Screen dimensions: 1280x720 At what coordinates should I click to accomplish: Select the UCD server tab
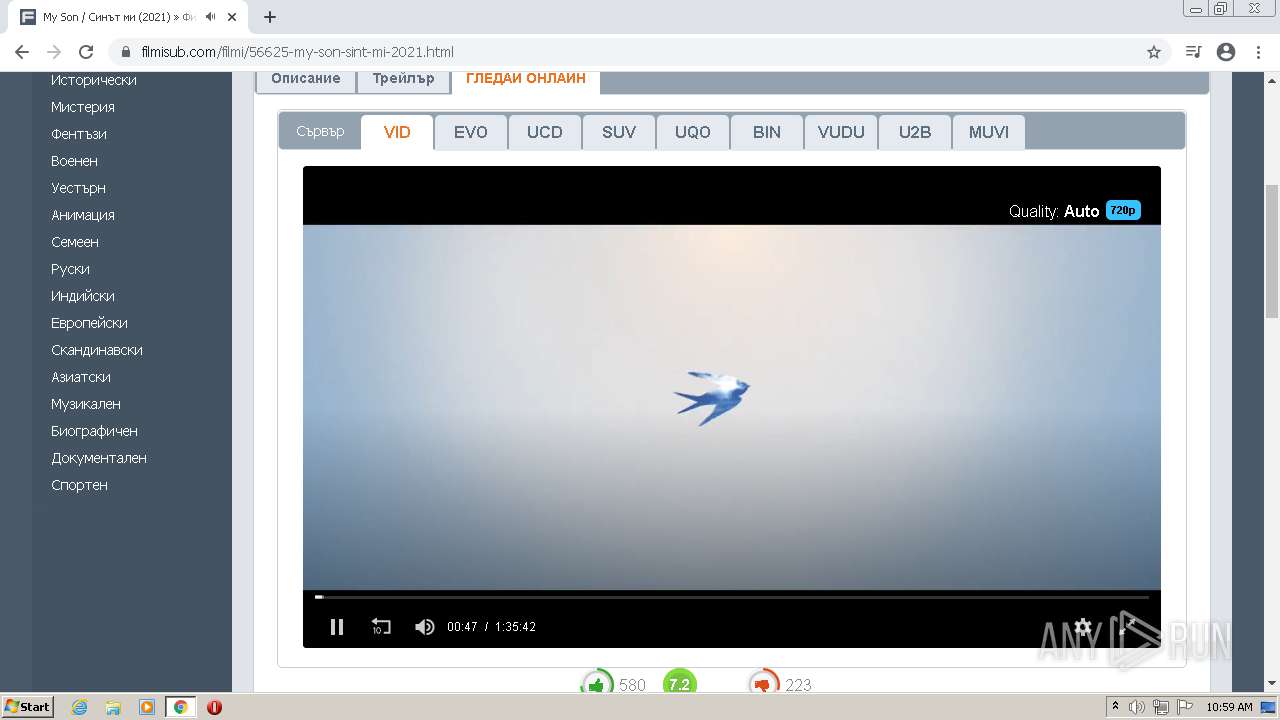point(545,132)
